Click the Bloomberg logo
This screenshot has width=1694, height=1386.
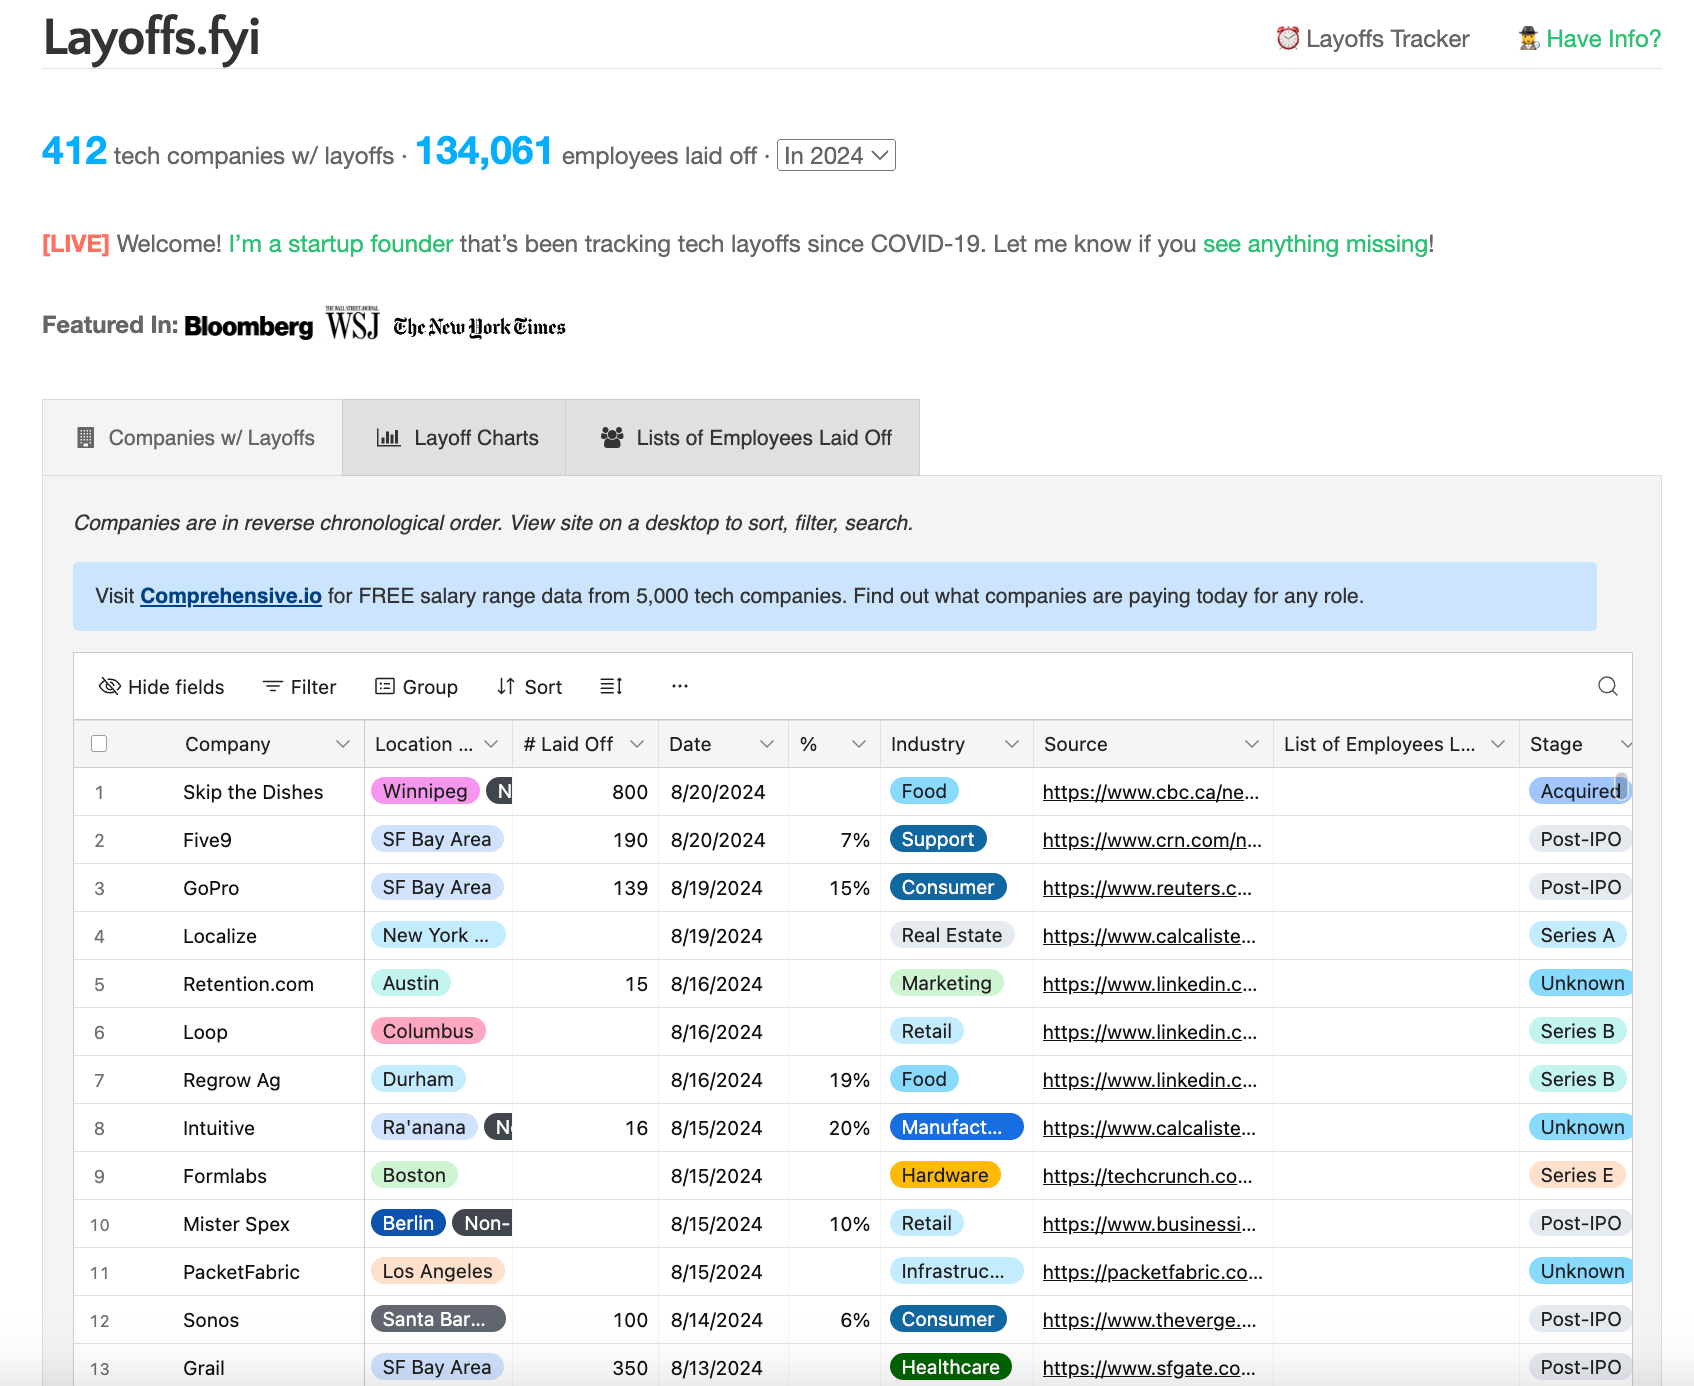[x=249, y=326]
